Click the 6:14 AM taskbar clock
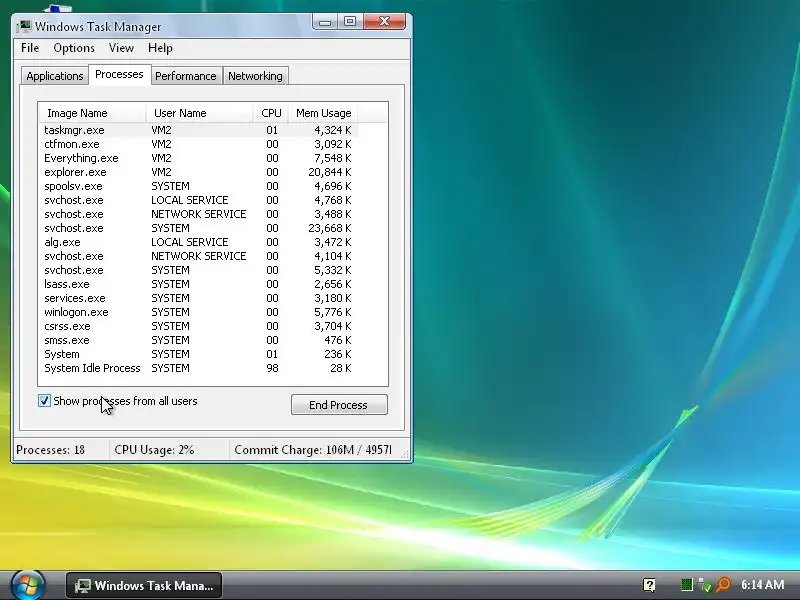The width and height of the screenshot is (800, 600). (762, 585)
